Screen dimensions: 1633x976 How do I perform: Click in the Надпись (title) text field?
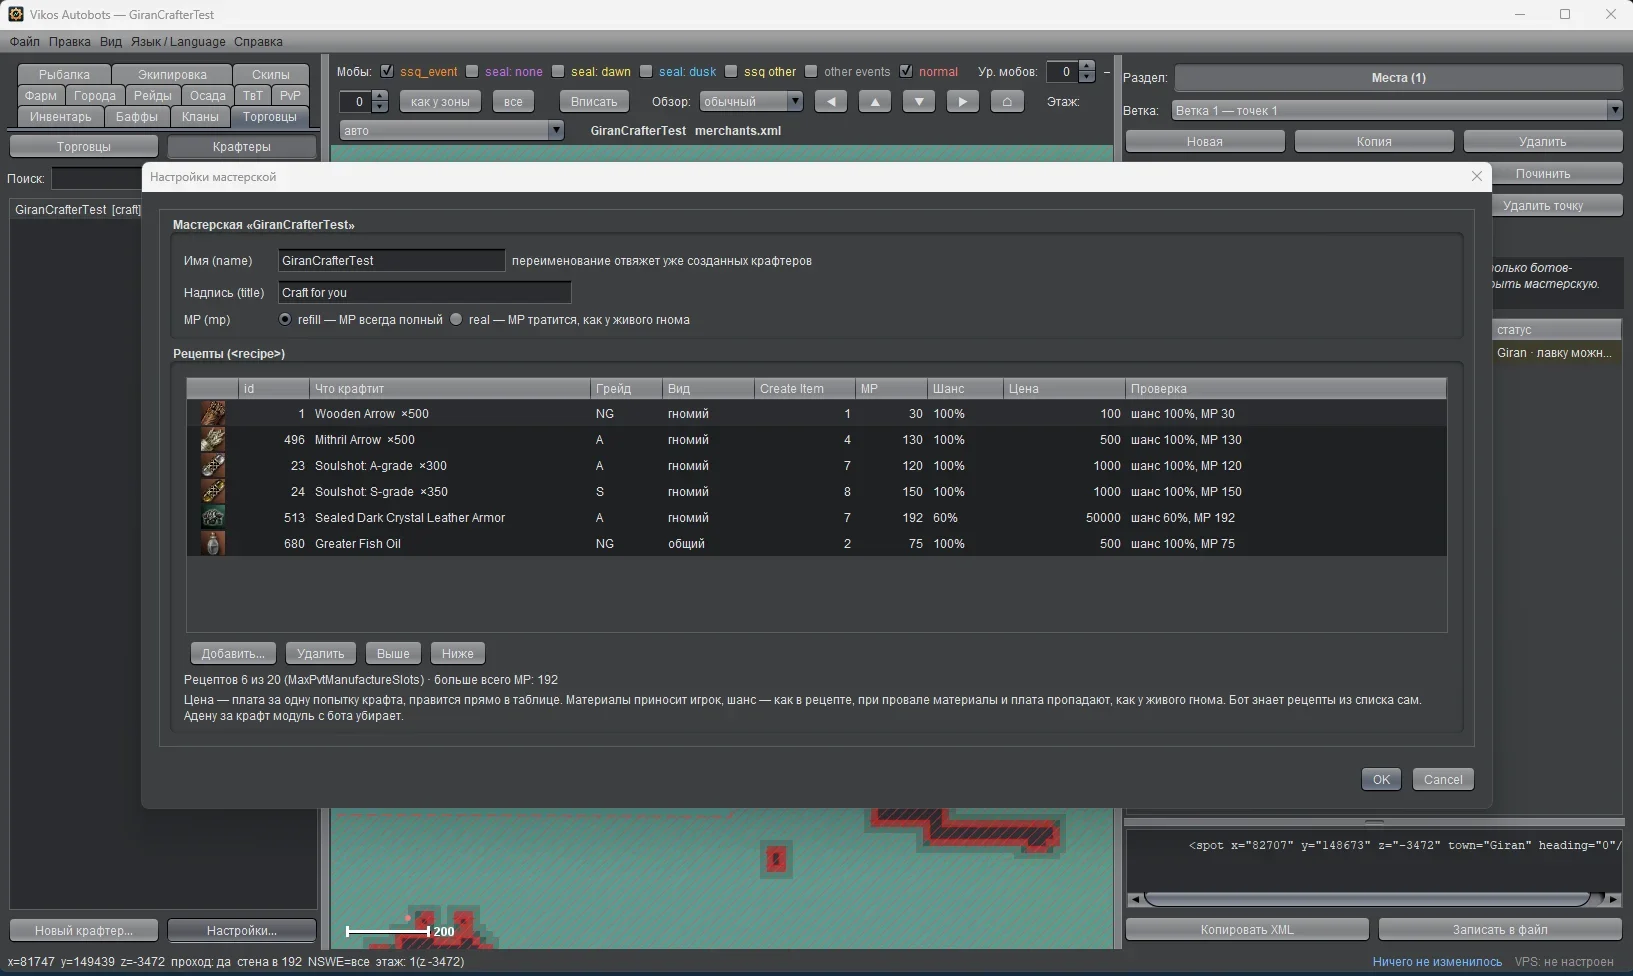[424, 292]
